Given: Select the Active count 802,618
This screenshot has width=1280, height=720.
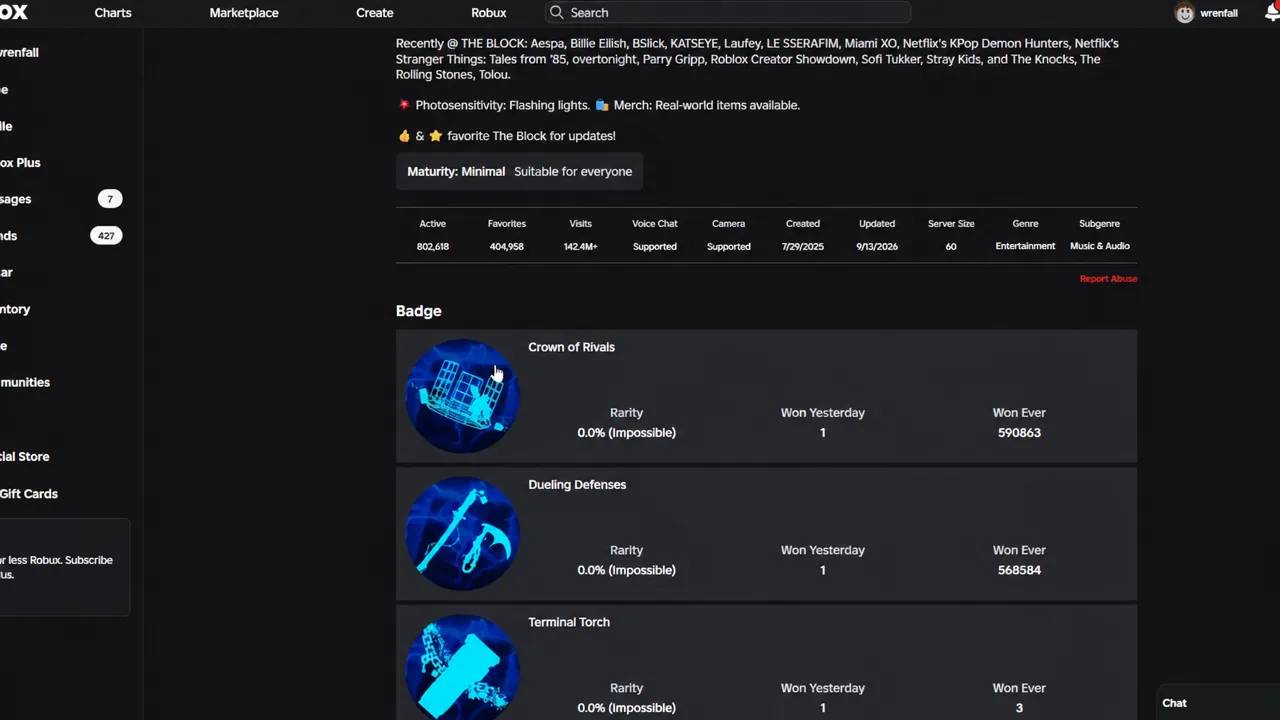Looking at the screenshot, I should coord(433,247).
